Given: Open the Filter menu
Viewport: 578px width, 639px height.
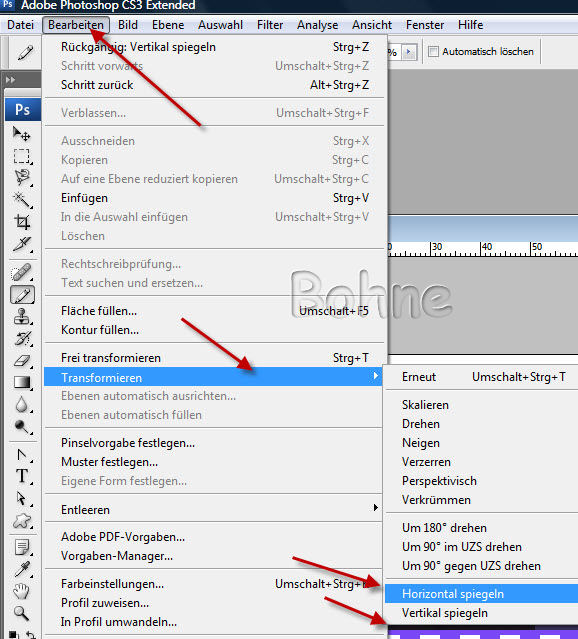Looking at the screenshot, I should pos(270,25).
